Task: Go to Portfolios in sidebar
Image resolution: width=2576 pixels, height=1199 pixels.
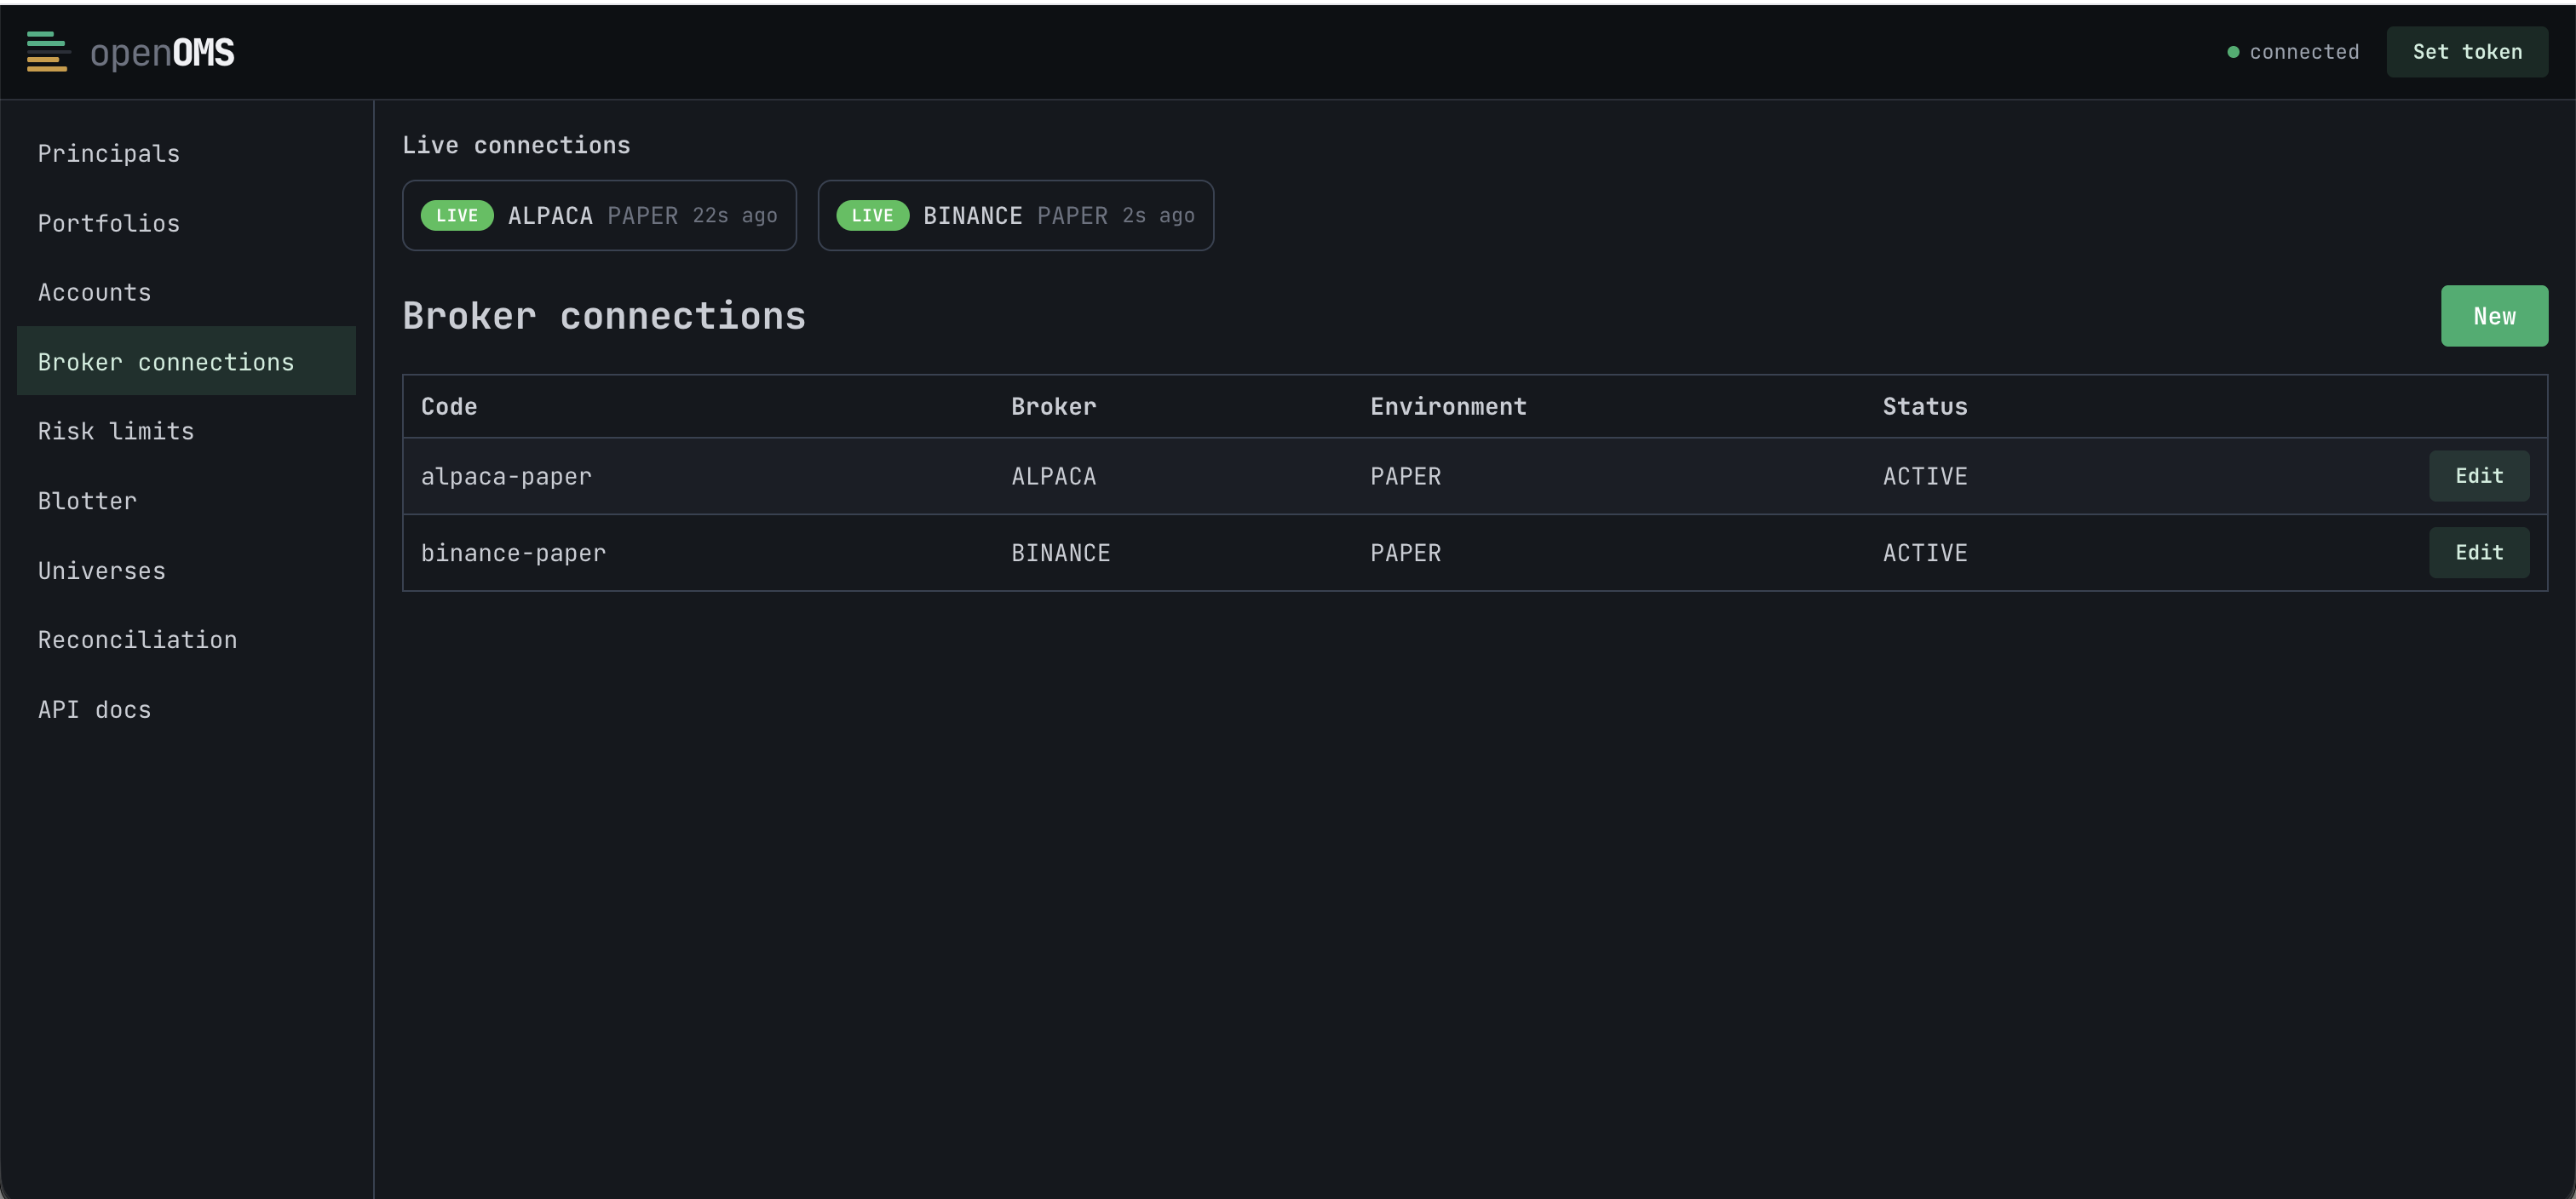Action: click(x=186, y=223)
